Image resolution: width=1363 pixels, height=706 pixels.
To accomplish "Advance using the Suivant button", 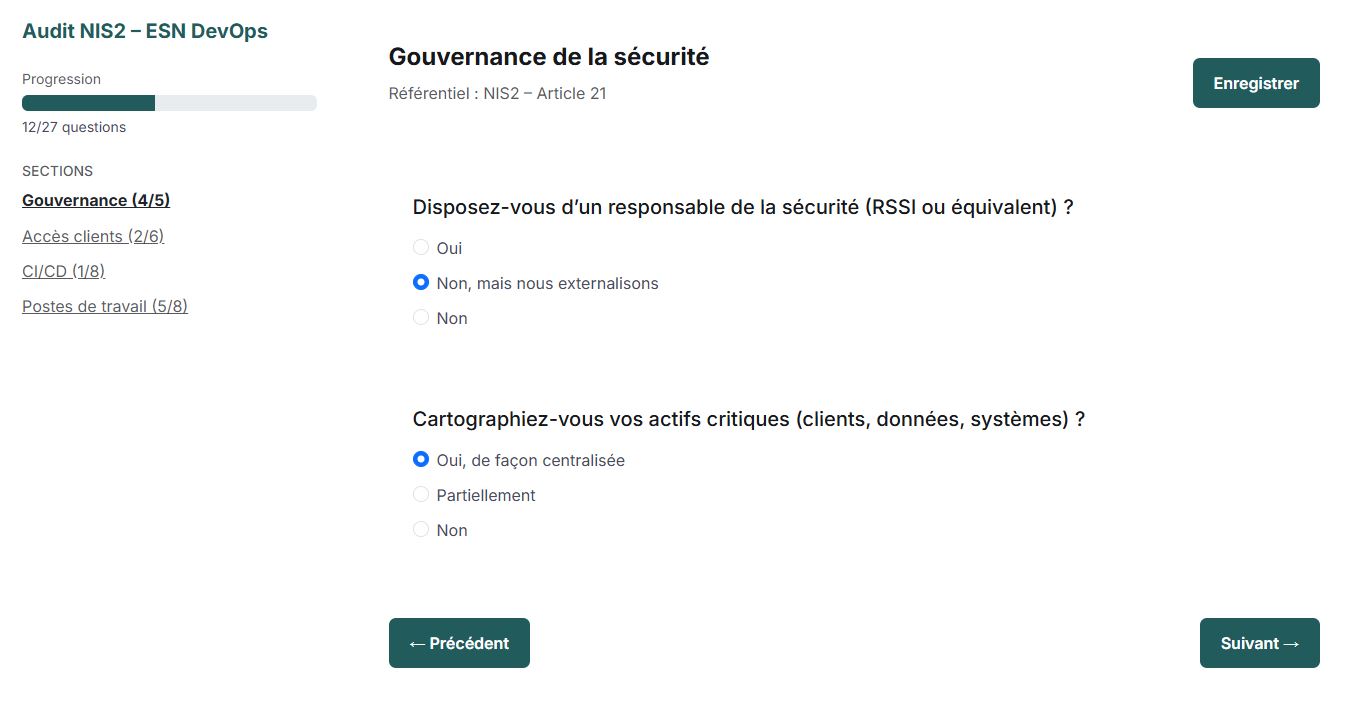I will [x=1259, y=642].
